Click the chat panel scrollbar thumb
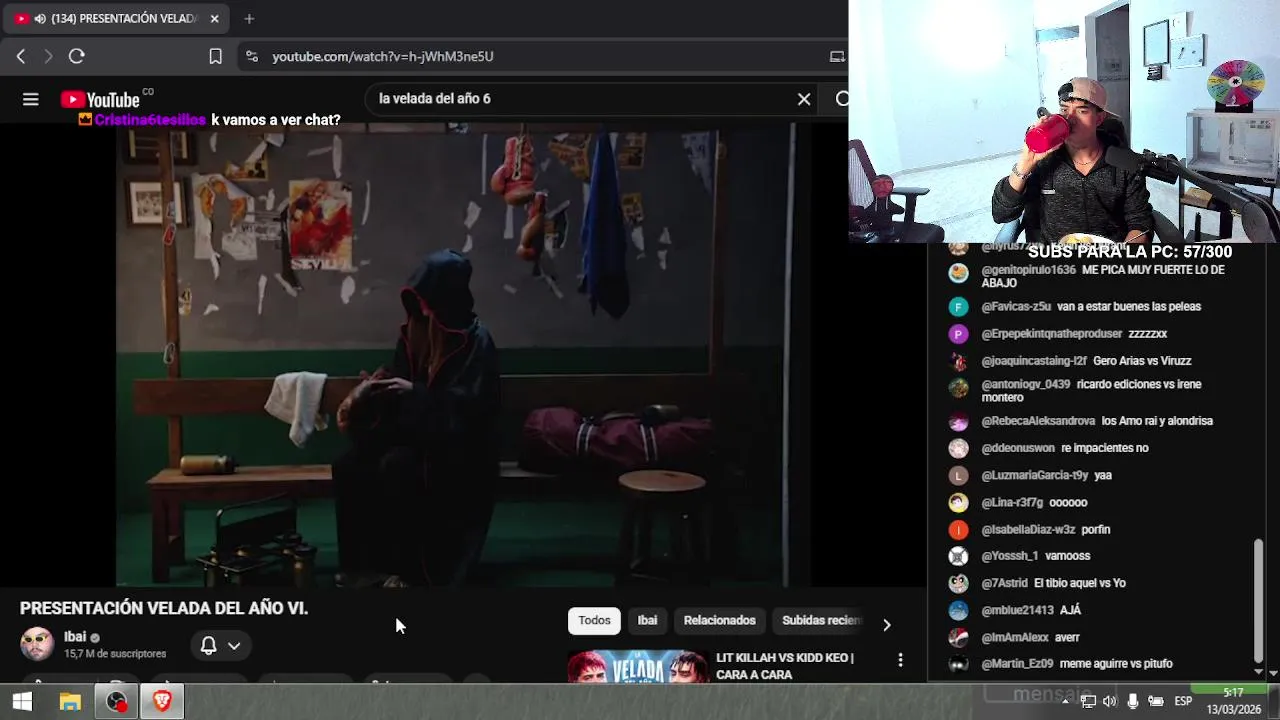This screenshot has width=1280, height=720. tap(1258, 600)
